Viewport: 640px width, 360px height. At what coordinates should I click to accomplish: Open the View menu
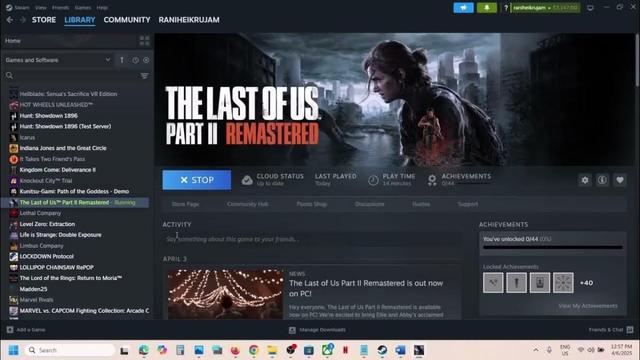[x=40, y=7]
